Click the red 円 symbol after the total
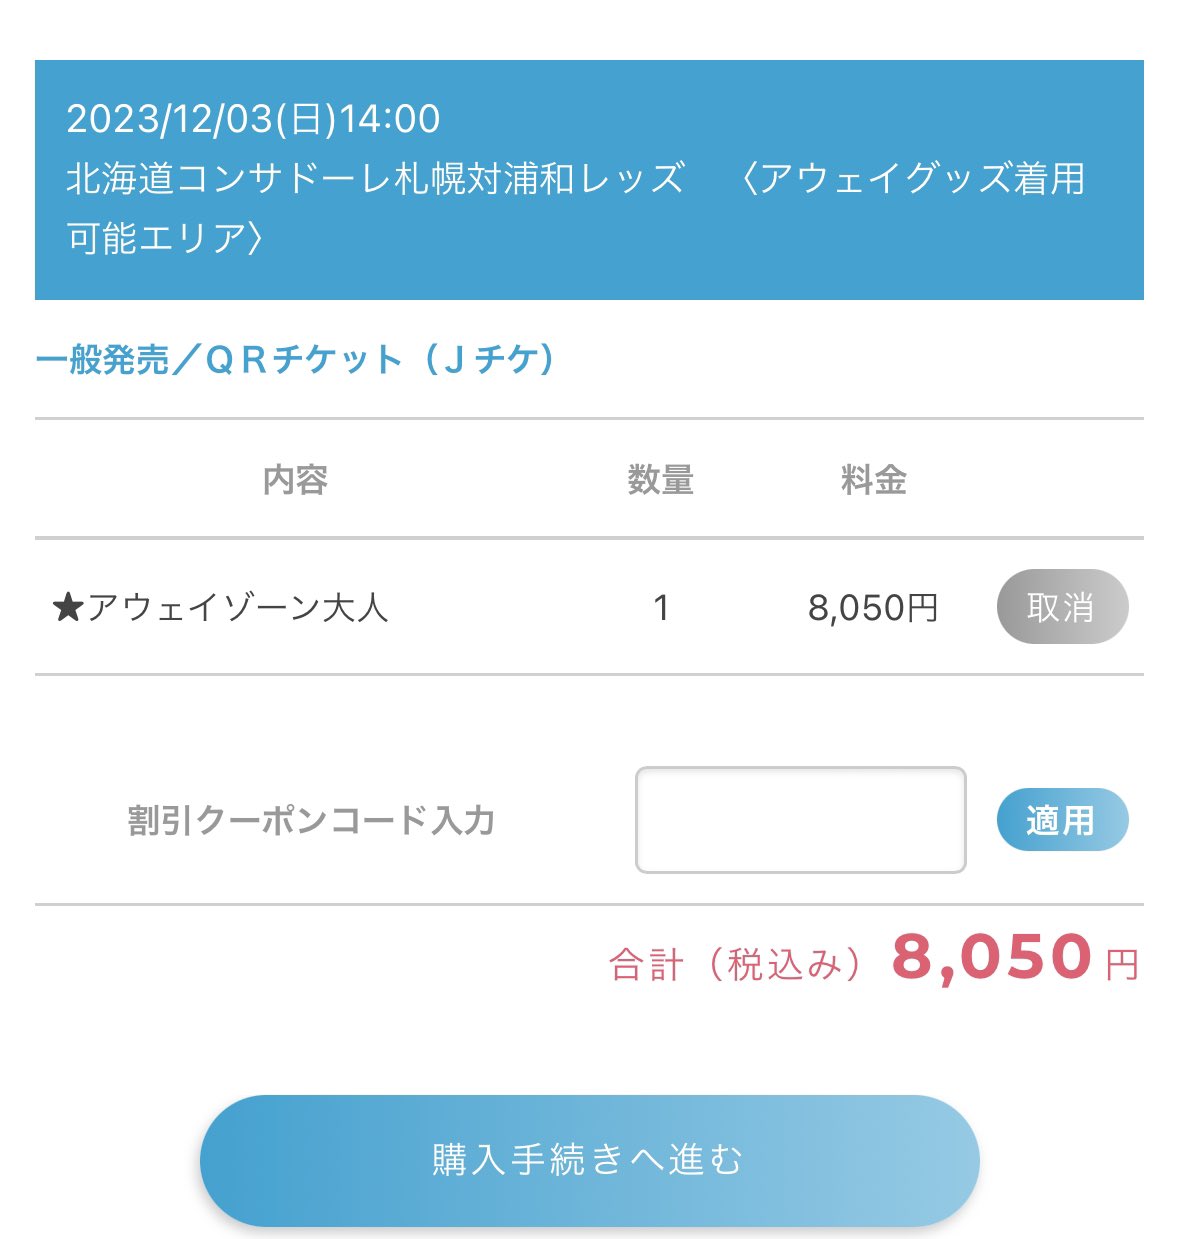1179x1239 pixels. [1122, 965]
